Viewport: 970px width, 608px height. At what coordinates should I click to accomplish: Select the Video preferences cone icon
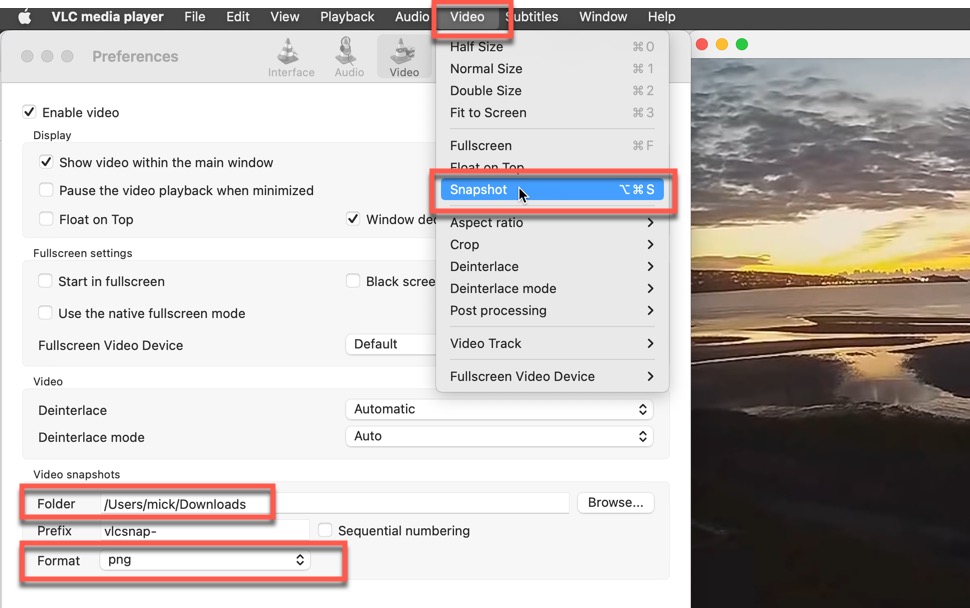tap(404, 57)
